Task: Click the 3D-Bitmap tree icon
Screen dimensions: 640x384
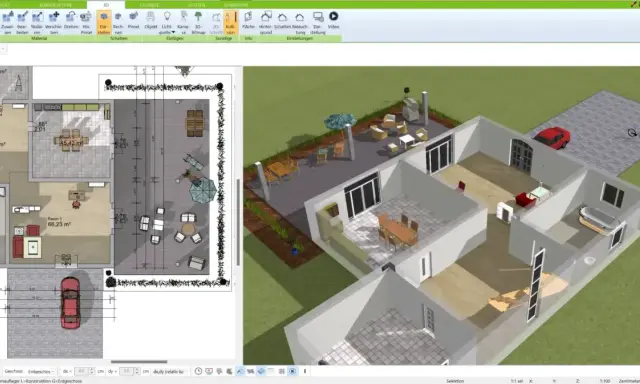Action: click(198, 17)
